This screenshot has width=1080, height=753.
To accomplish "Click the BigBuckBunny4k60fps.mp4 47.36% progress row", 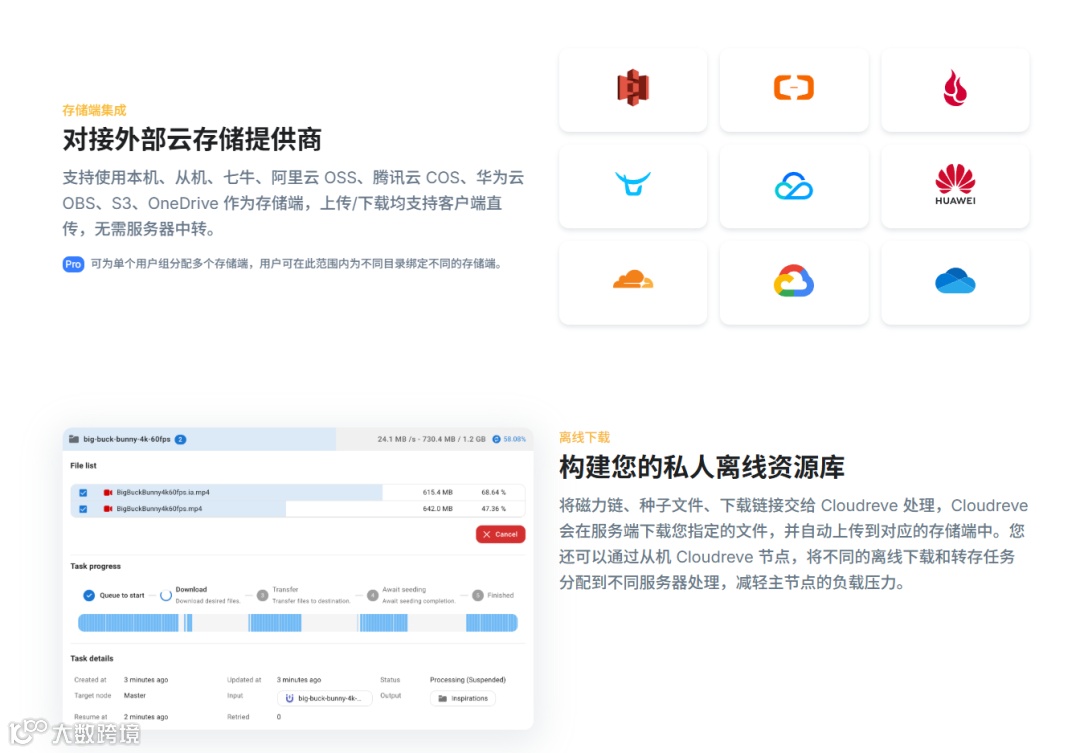I will click(x=298, y=508).
